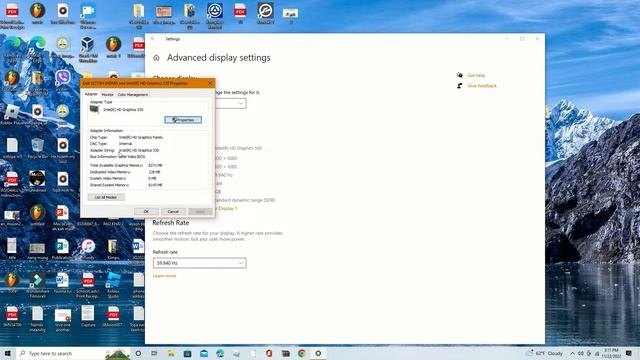Click the 'Dedicated Video Memory' row in the dialog
Image resolution: width=640 pixels, height=360 pixels.
(126, 172)
